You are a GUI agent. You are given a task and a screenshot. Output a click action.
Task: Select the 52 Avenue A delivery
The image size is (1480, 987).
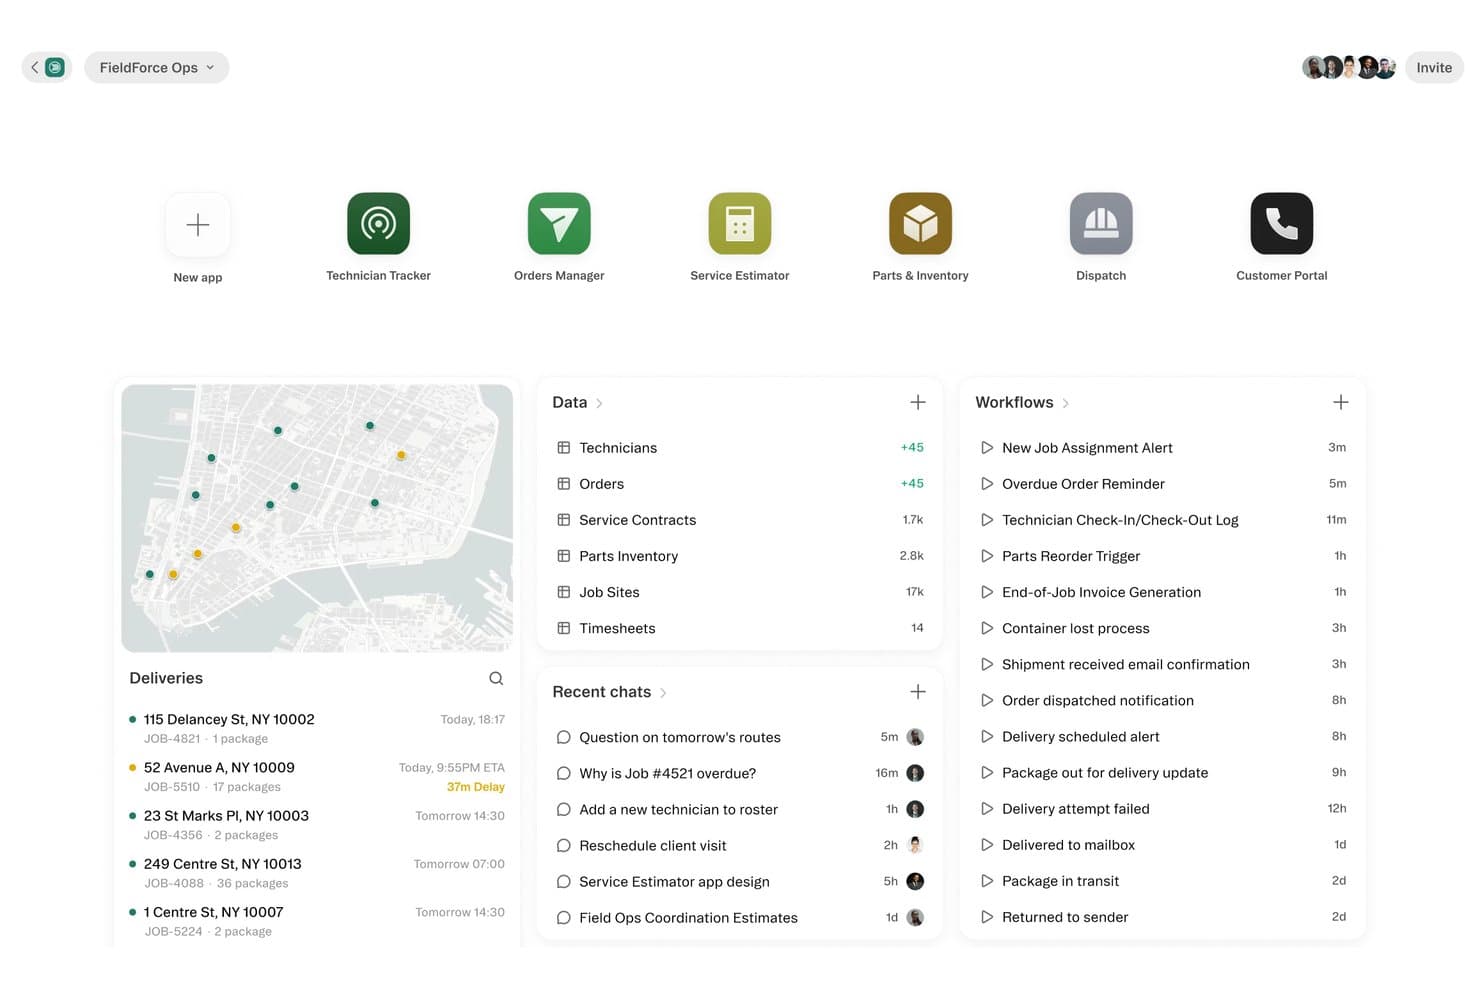(x=317, y=777)
